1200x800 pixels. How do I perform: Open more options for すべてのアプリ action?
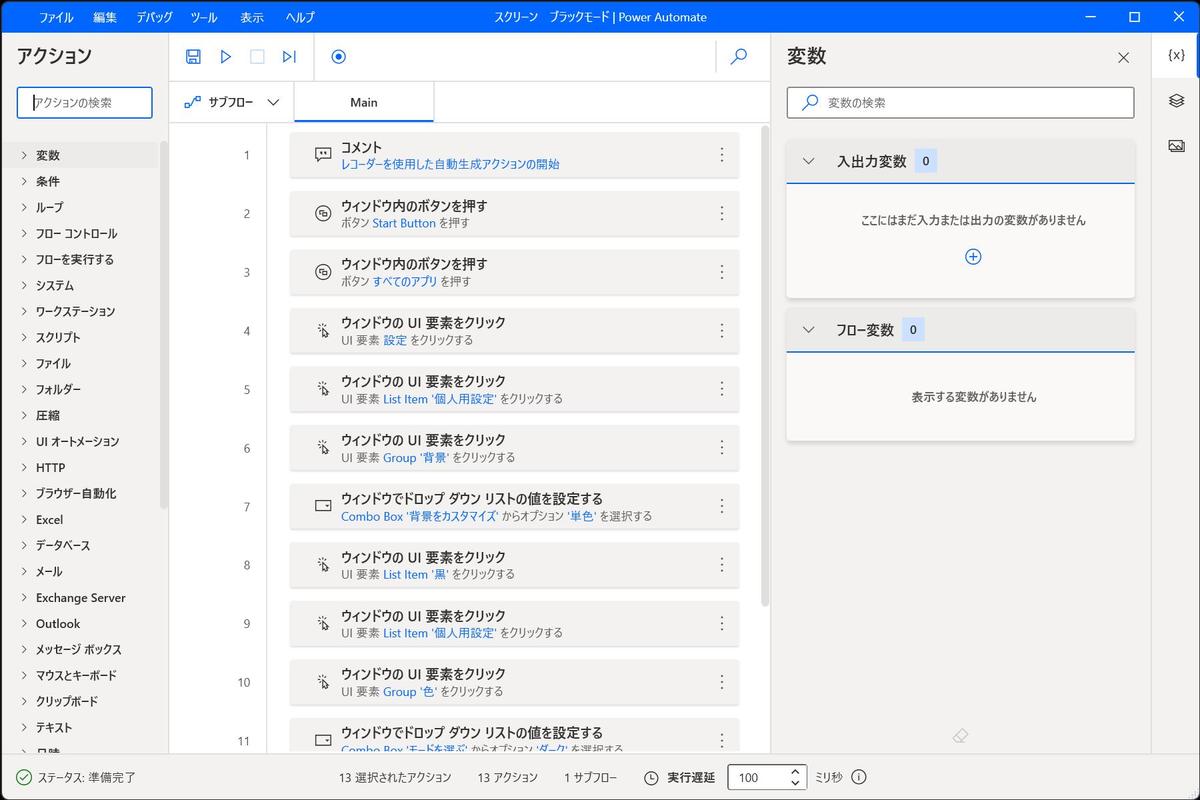pyautogui.click(x=722, y=272)
